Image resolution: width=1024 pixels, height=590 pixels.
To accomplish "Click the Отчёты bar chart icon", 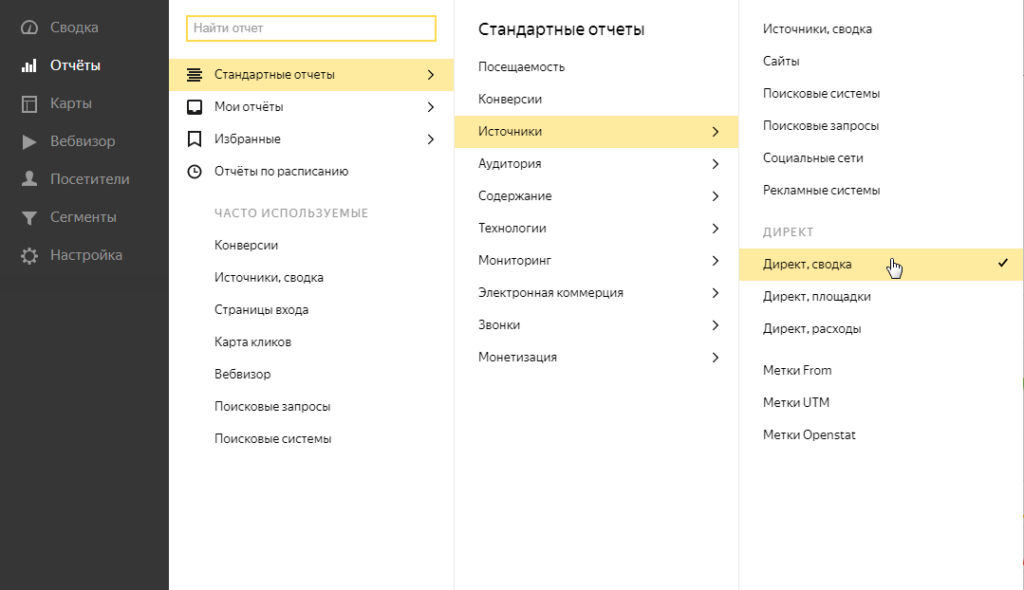I will [30, 66].
